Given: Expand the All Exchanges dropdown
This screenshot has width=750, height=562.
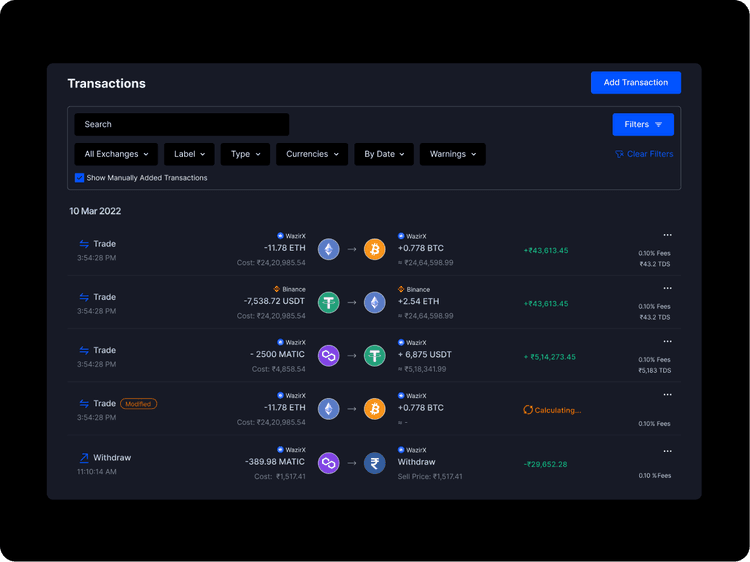Looking at the screenshot, I should [x=116, y=154].
